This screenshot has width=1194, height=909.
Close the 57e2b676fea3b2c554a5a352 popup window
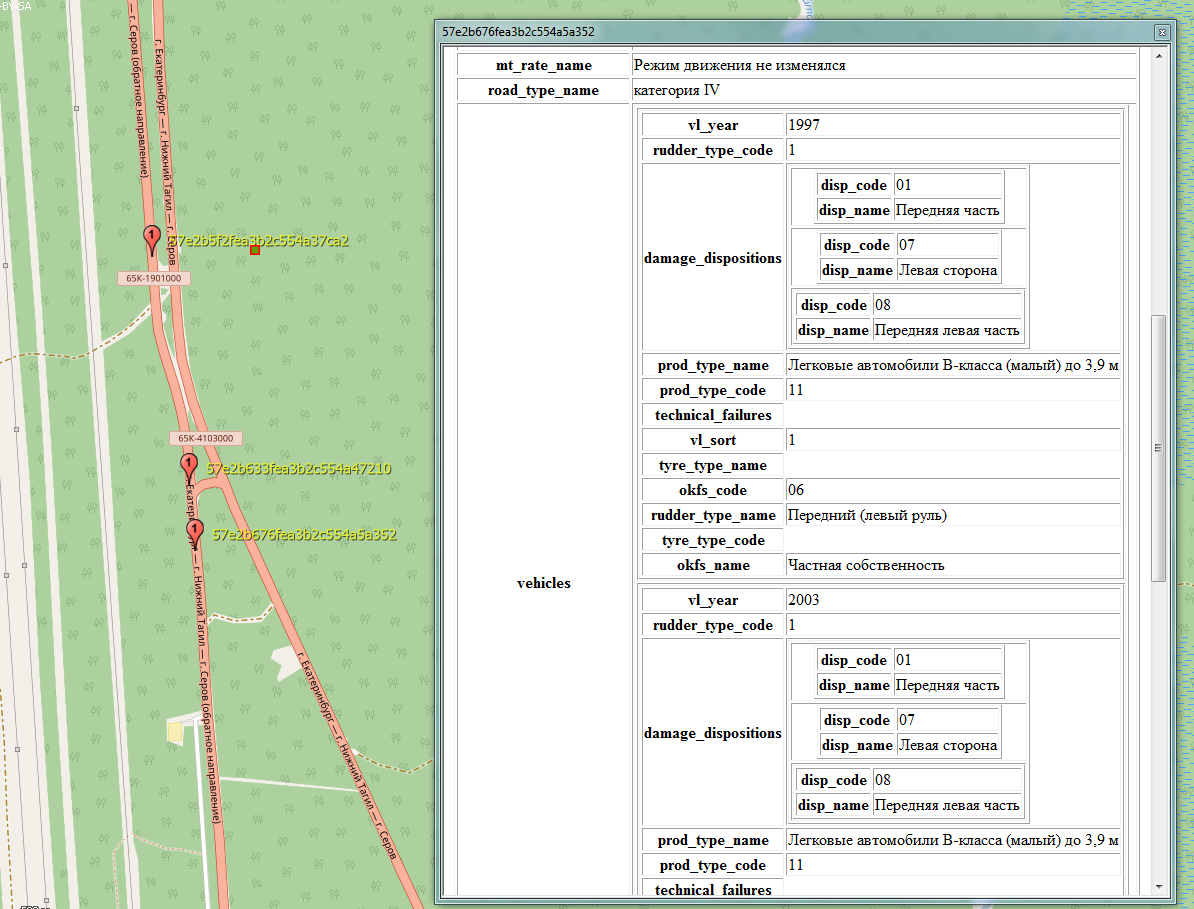pos(1161,32)
